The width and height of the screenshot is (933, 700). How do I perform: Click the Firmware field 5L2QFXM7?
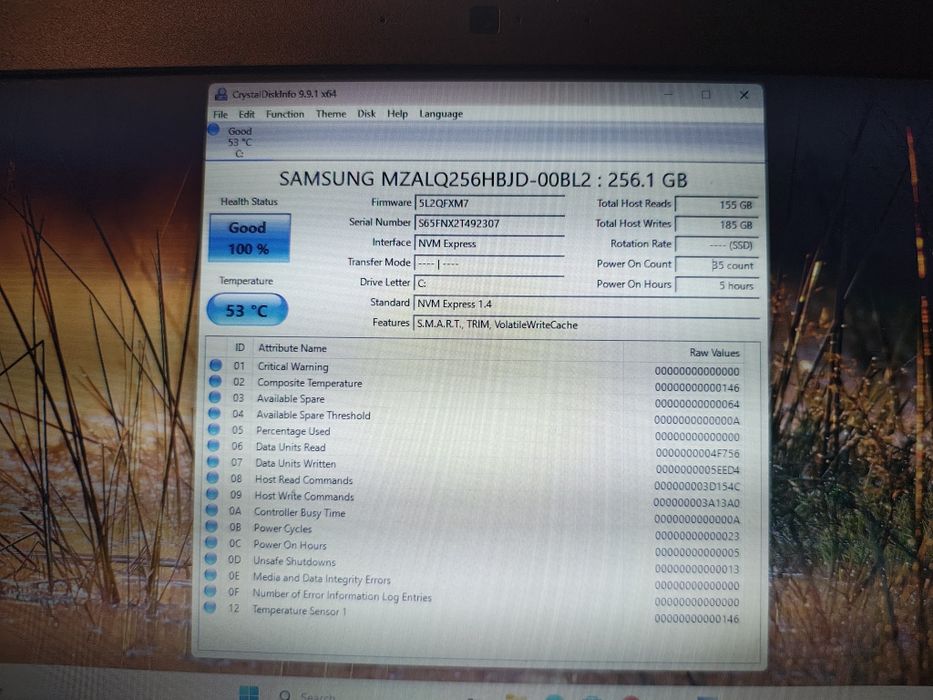coord(489,204)
